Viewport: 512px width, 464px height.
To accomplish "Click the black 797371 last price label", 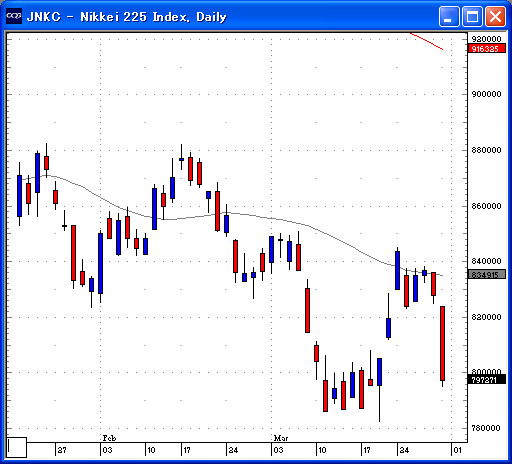I will point(486,380).
